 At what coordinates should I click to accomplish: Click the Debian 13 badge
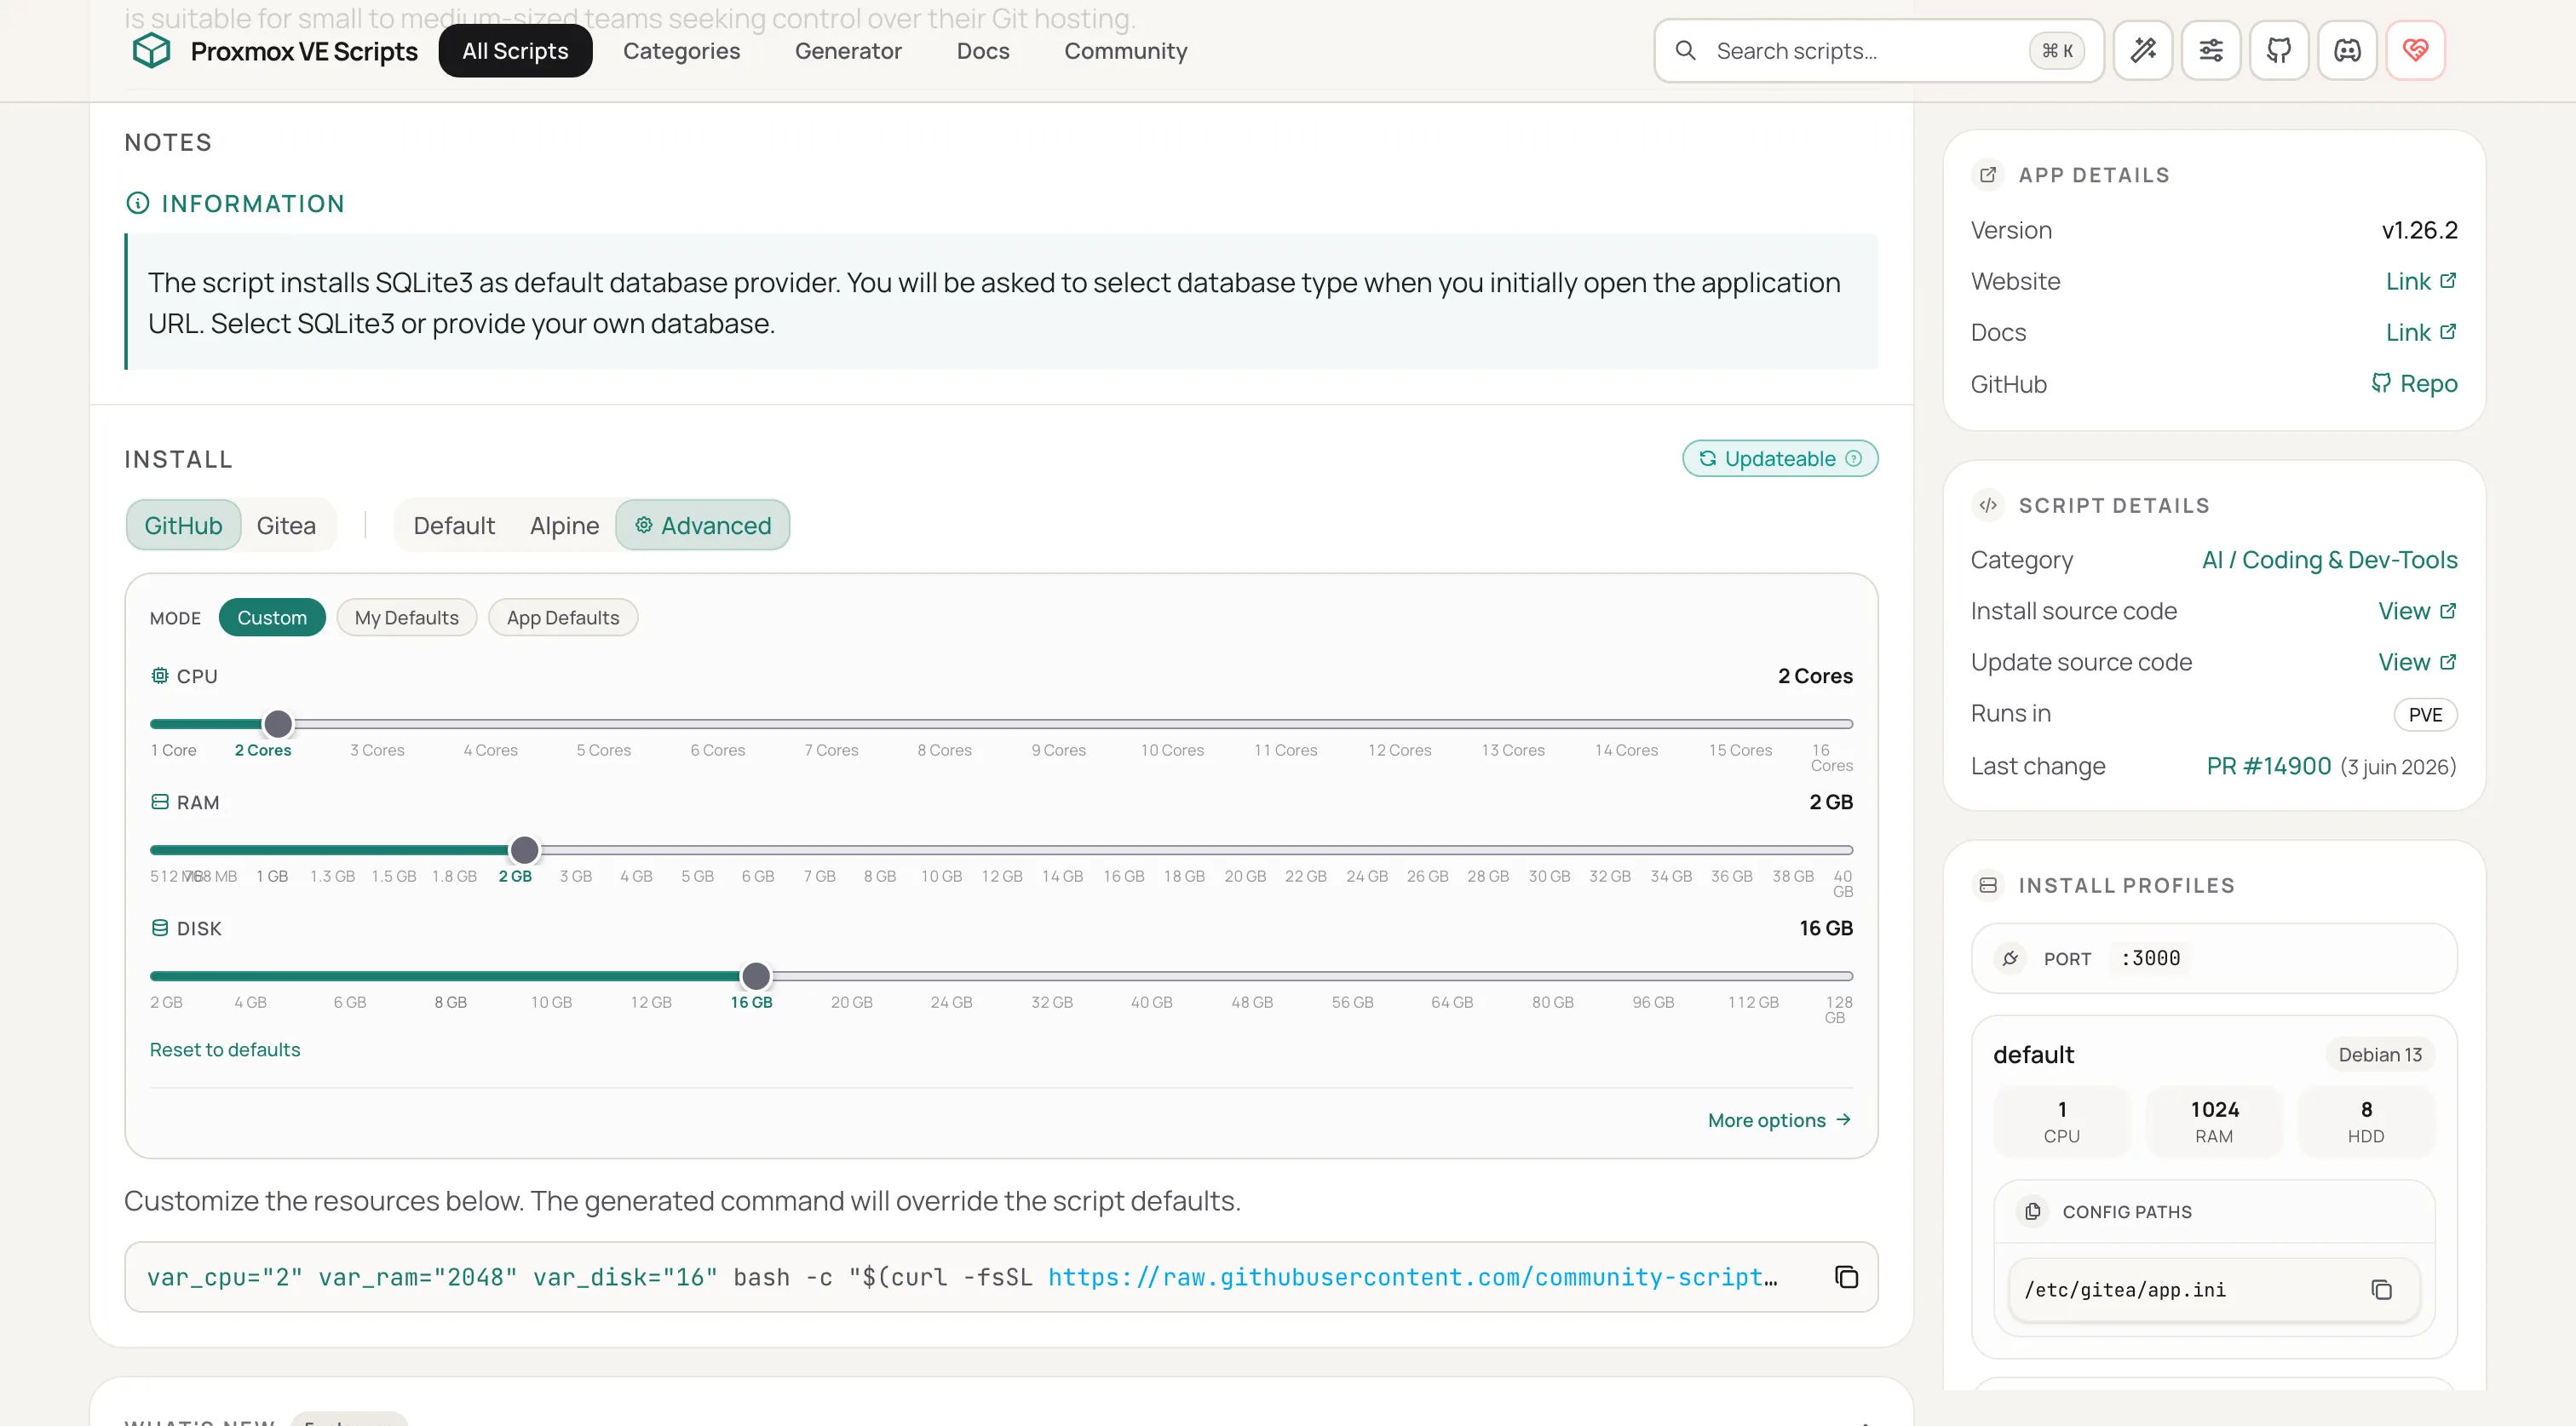coord(2380,1055)
